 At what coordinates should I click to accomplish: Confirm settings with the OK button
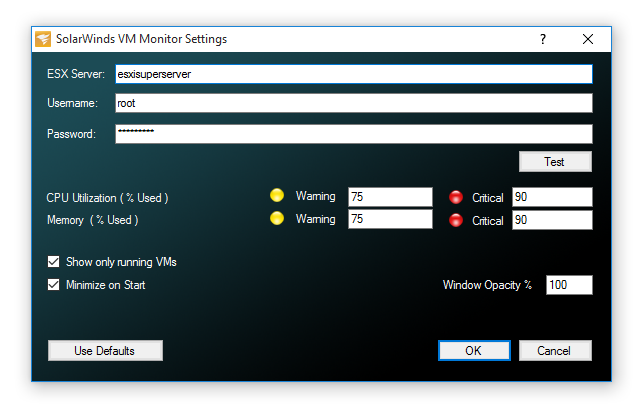coord(474,351)
